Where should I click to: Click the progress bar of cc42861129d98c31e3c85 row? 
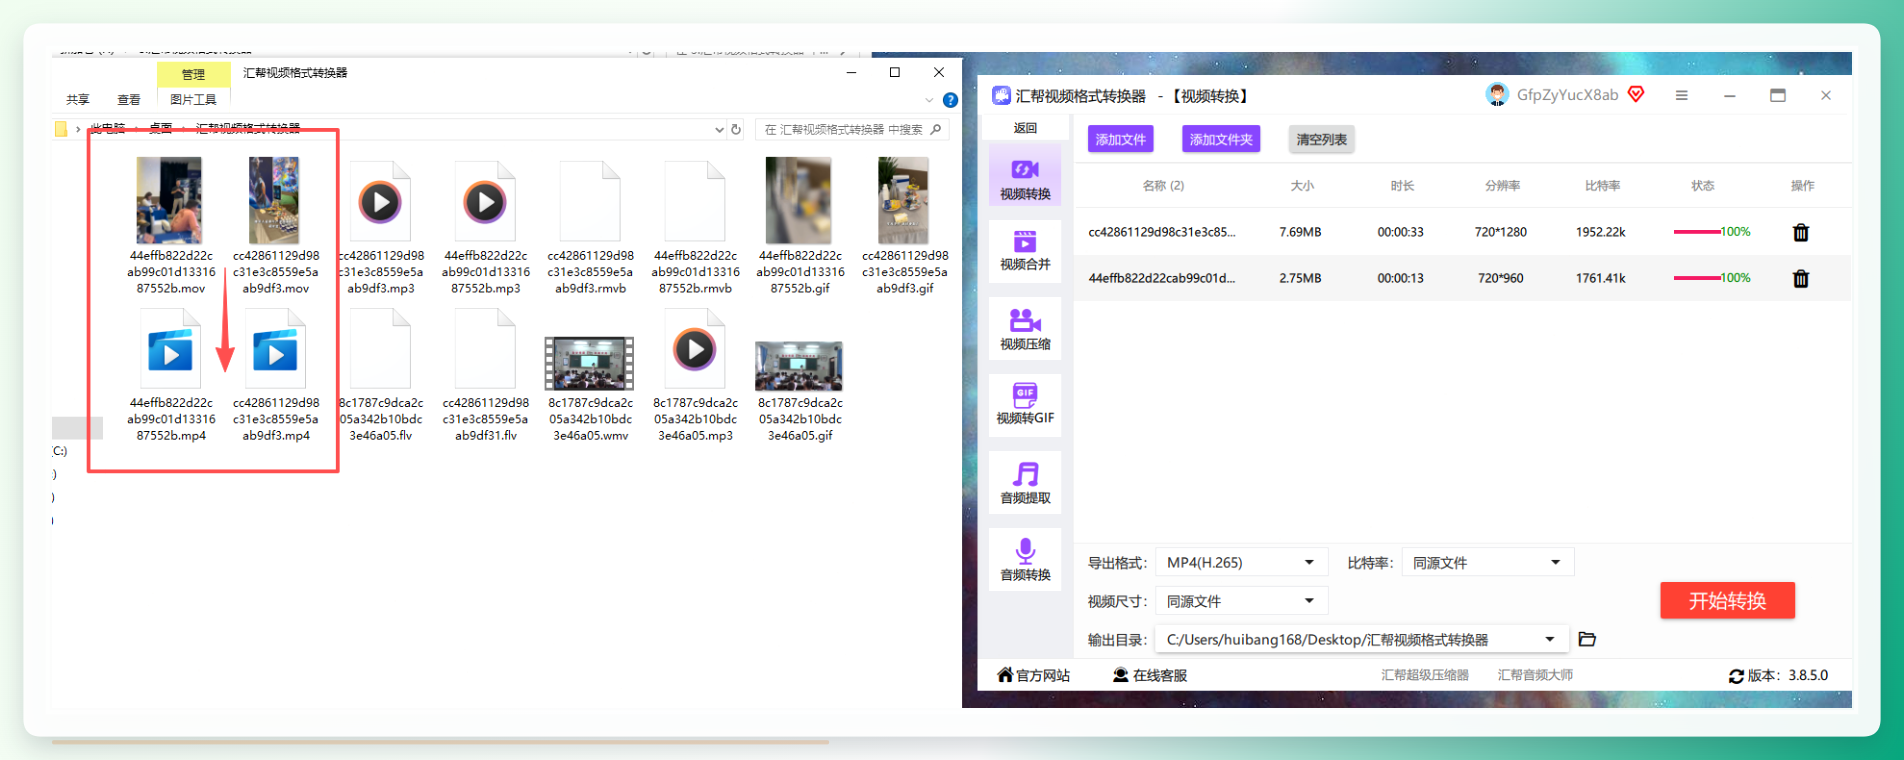1697,232
